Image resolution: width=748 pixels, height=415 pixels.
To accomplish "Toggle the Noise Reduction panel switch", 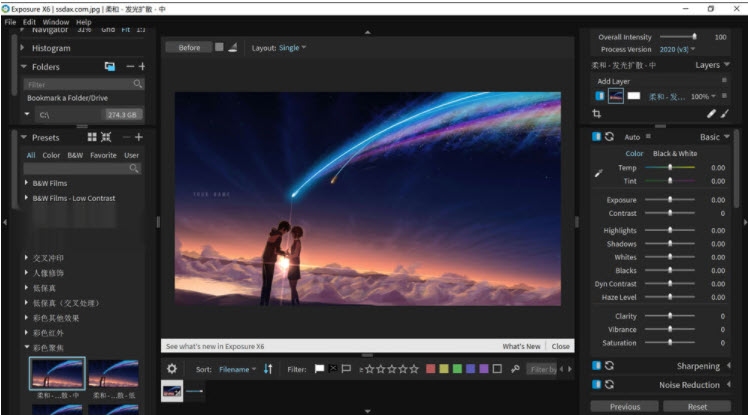I will (597, 384).
